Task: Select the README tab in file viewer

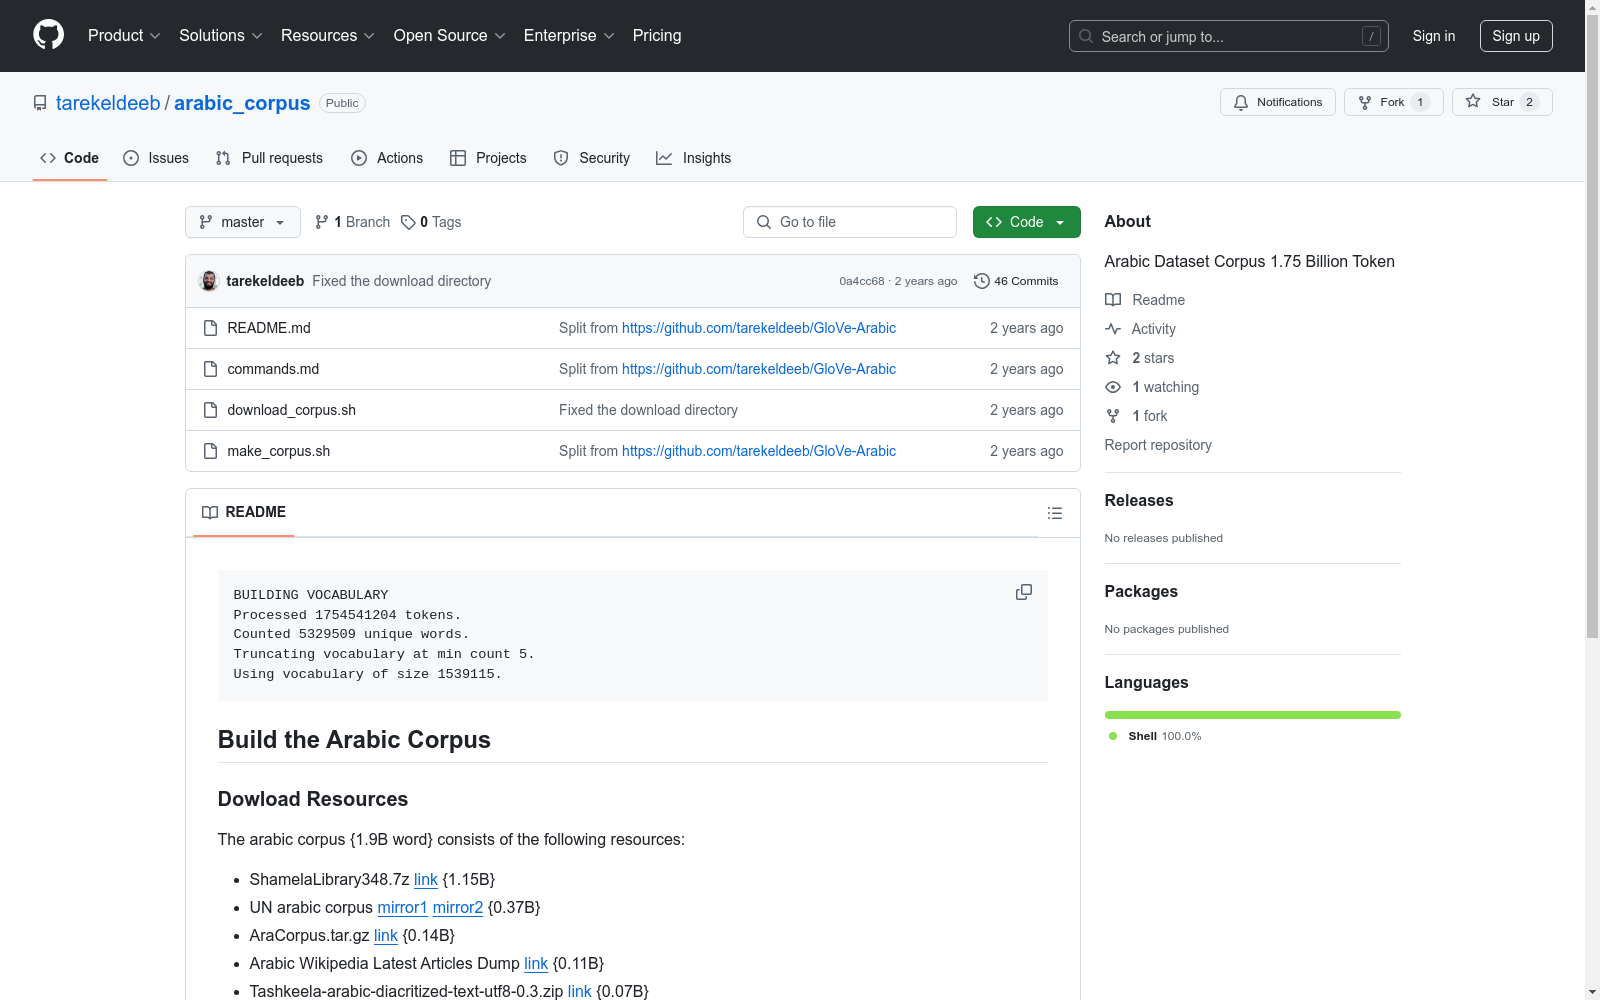Action: click(244, 512)
